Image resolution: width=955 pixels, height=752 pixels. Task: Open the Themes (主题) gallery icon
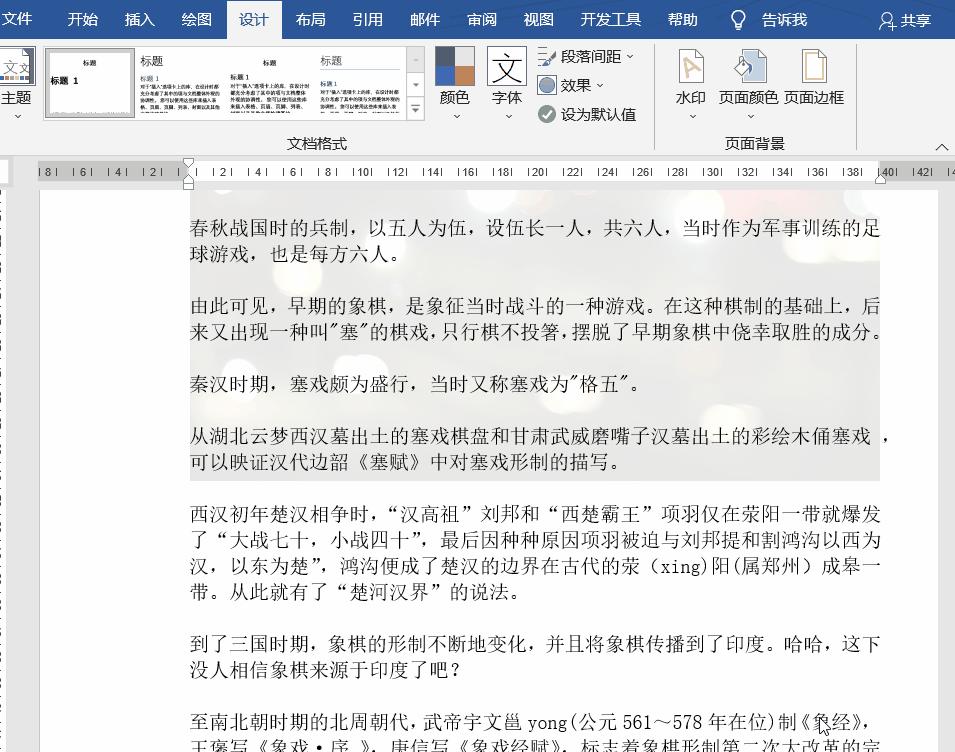17,70
